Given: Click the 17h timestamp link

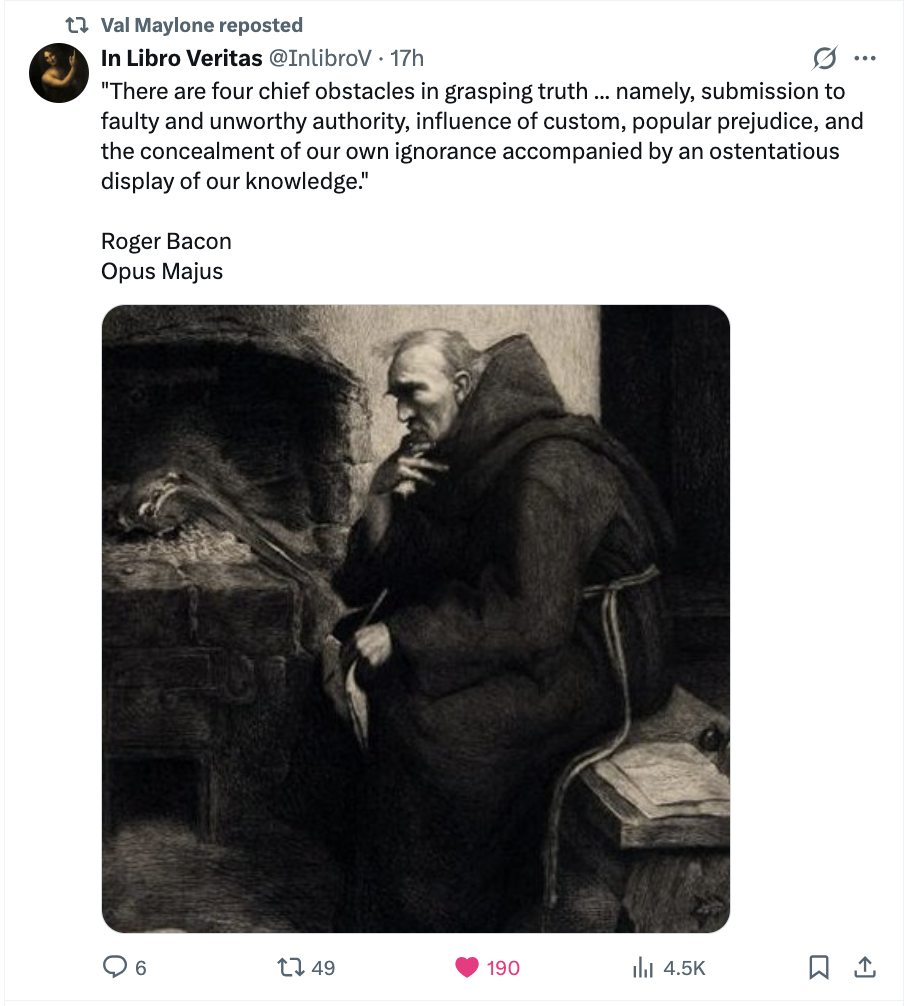Looking at the screenshot, I should [406, 59].
